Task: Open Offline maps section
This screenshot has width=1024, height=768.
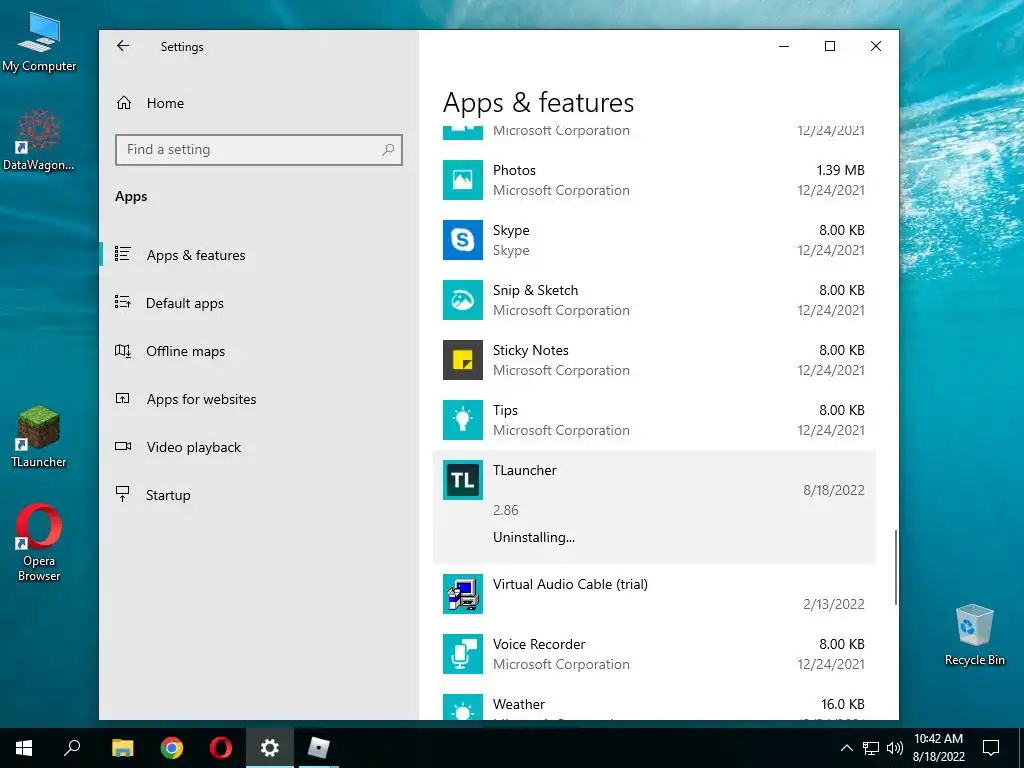Action: tap(185, 351)
